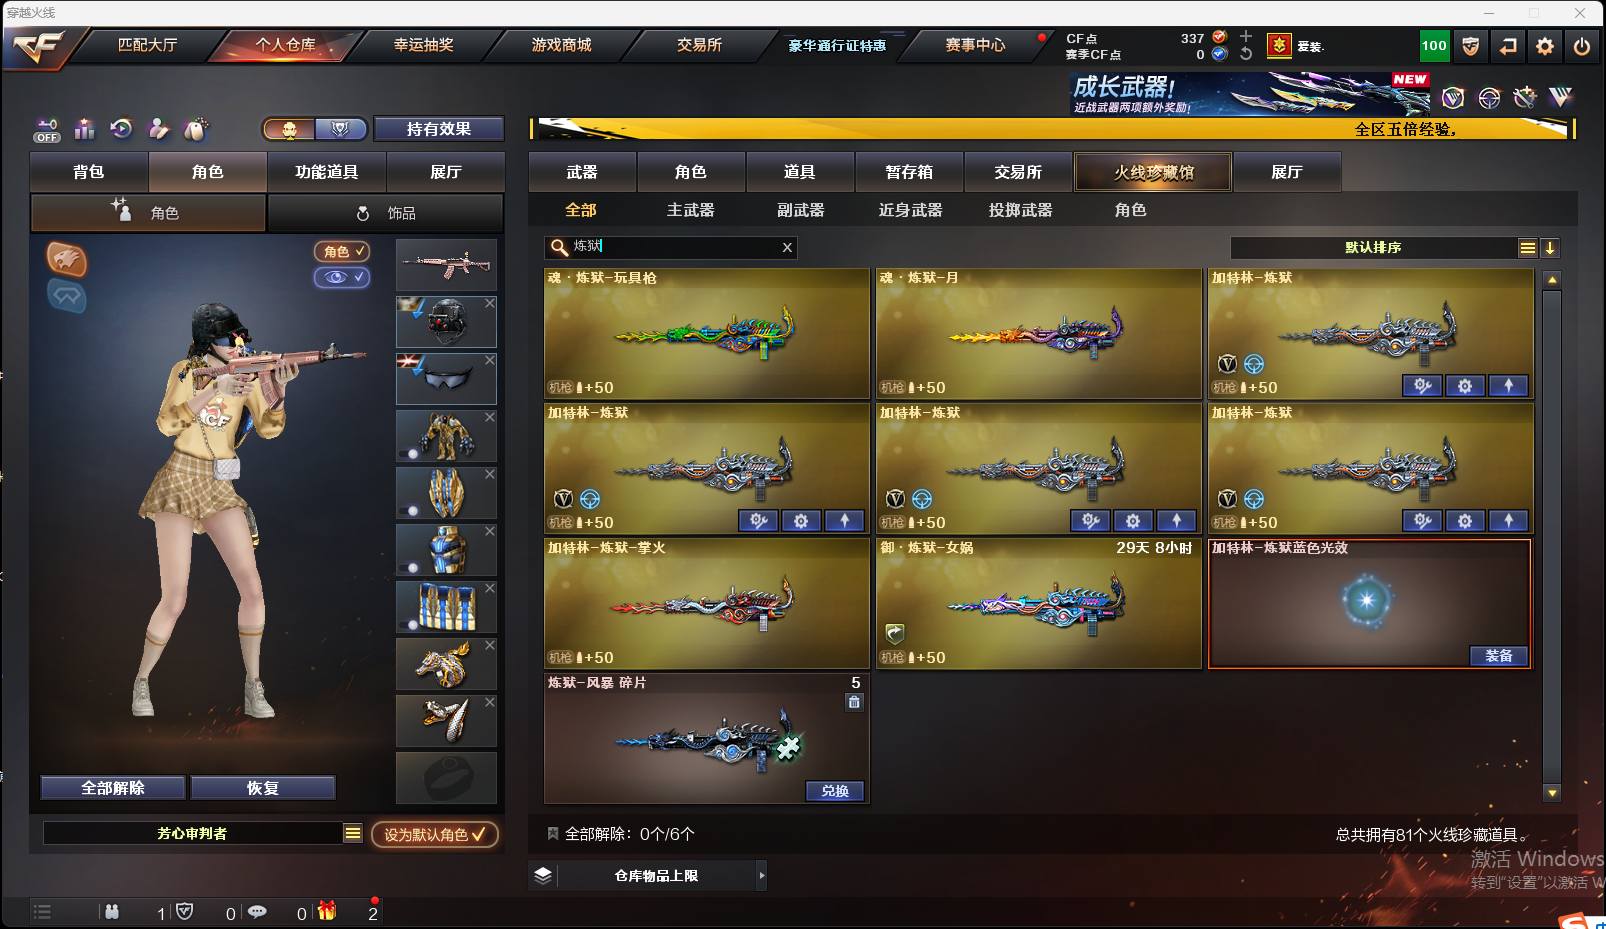
Task: Open the chat bubble icon in the bottom bar
Action: click(257, 912)
